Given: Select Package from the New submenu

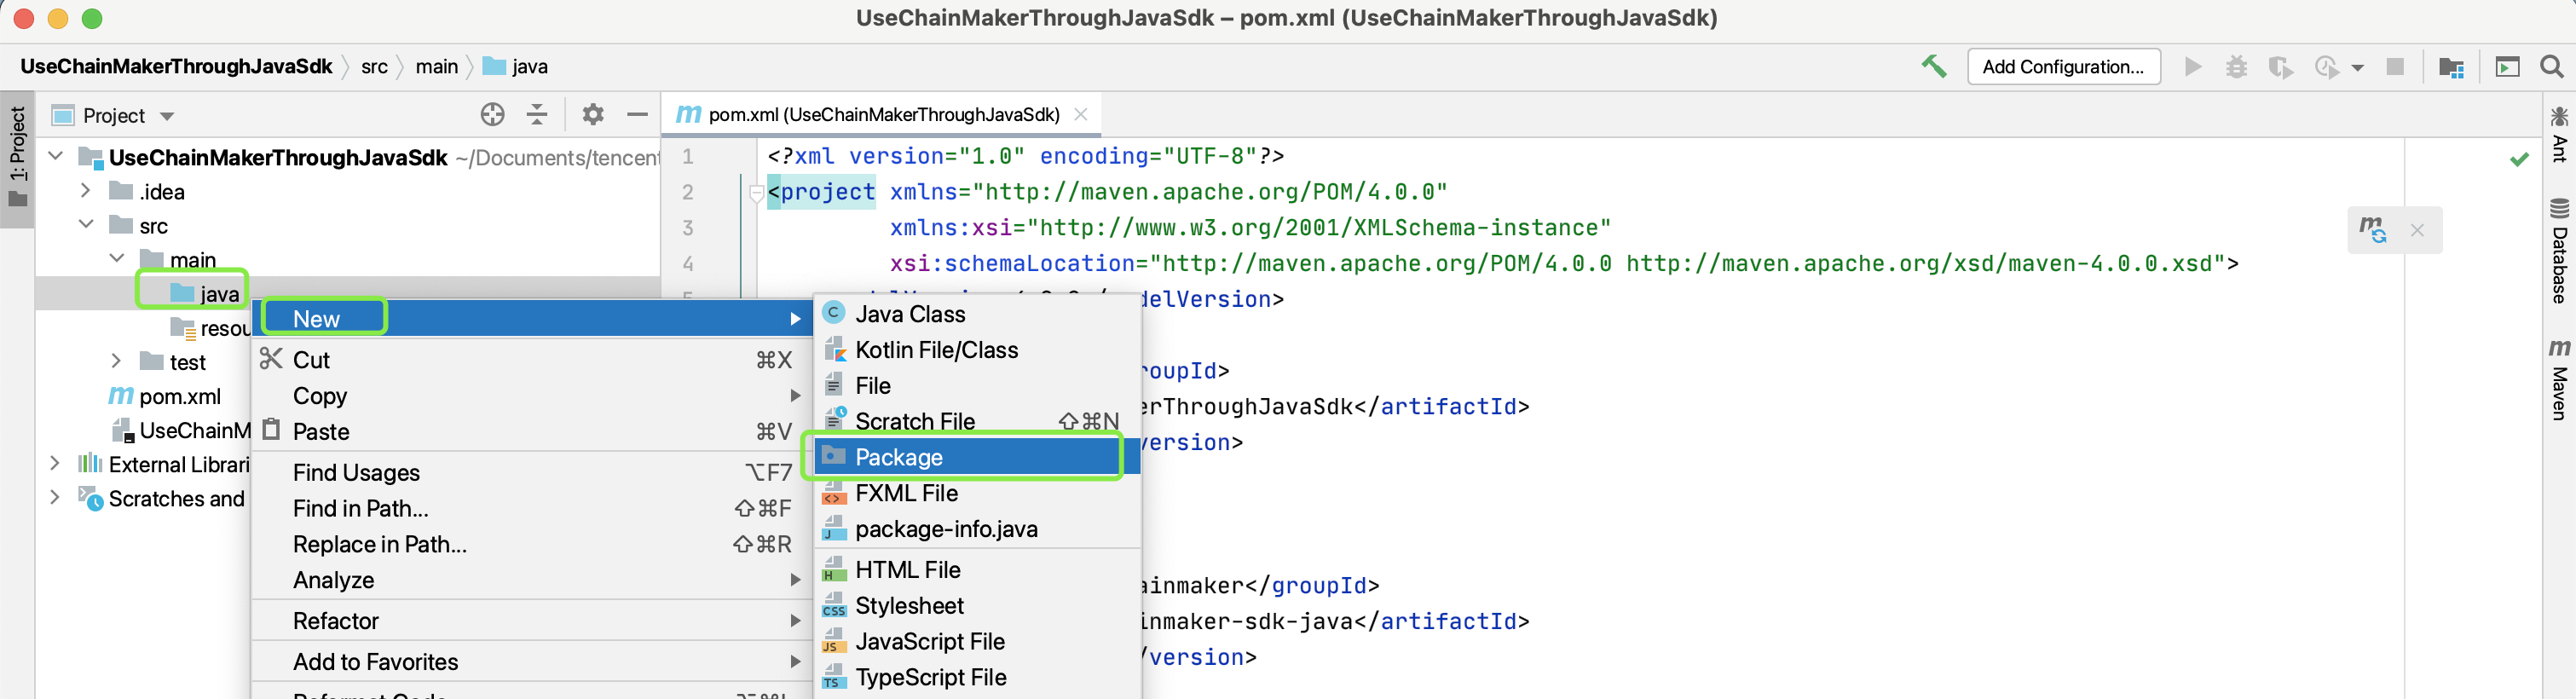Looking at the screenshot, I should click(x=898, y=457).
